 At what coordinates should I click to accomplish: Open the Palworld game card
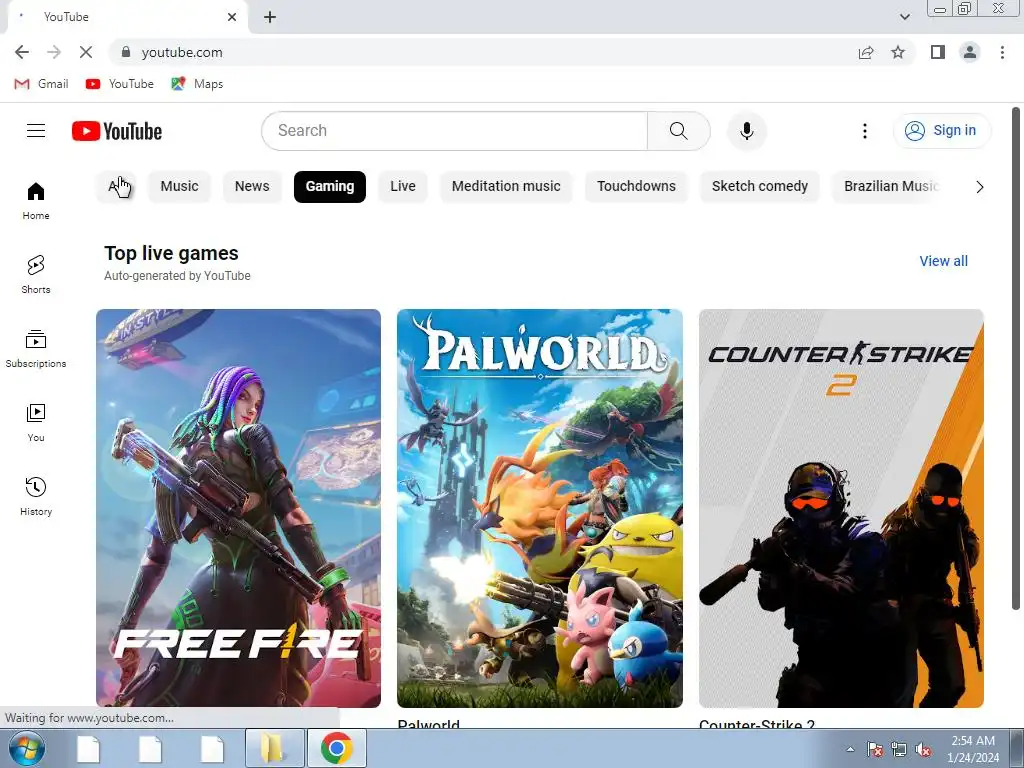[x=539, y=508]
